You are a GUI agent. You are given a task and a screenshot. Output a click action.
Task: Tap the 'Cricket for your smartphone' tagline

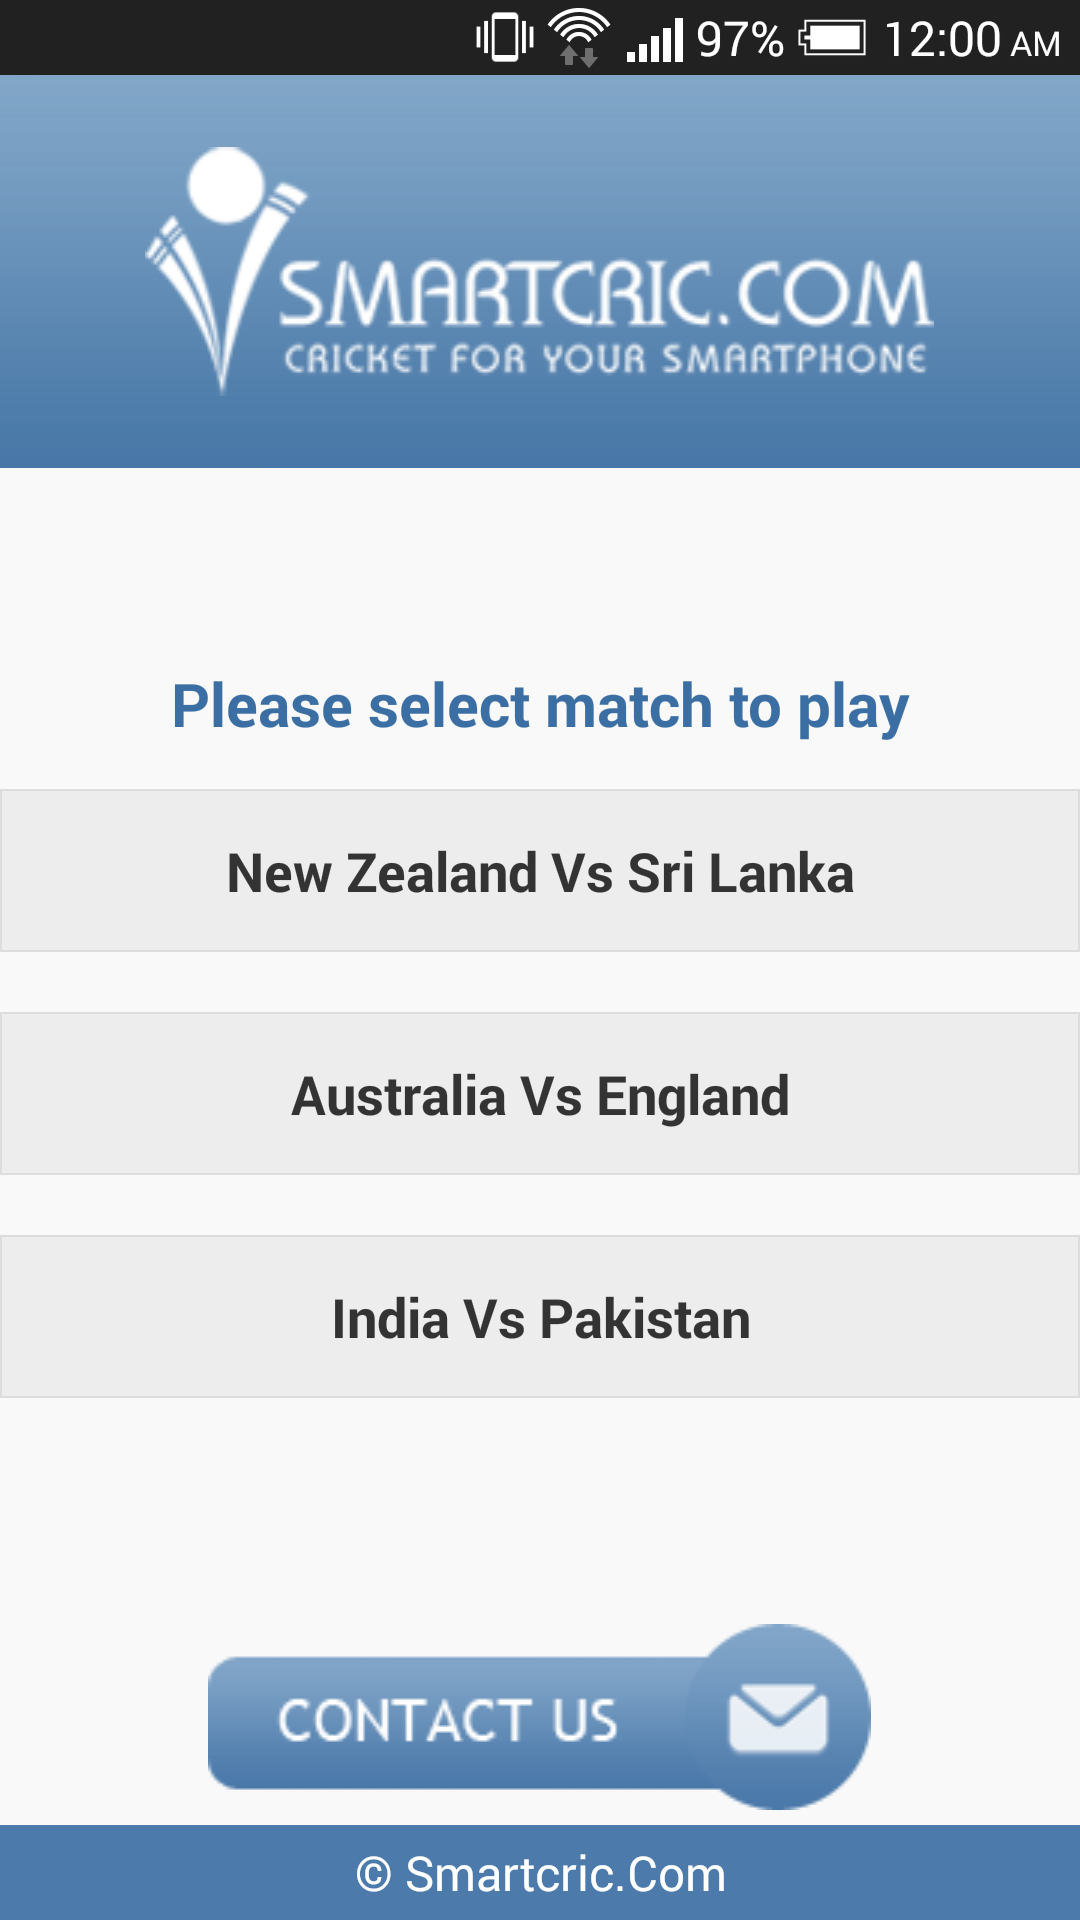tap(604, 359)
